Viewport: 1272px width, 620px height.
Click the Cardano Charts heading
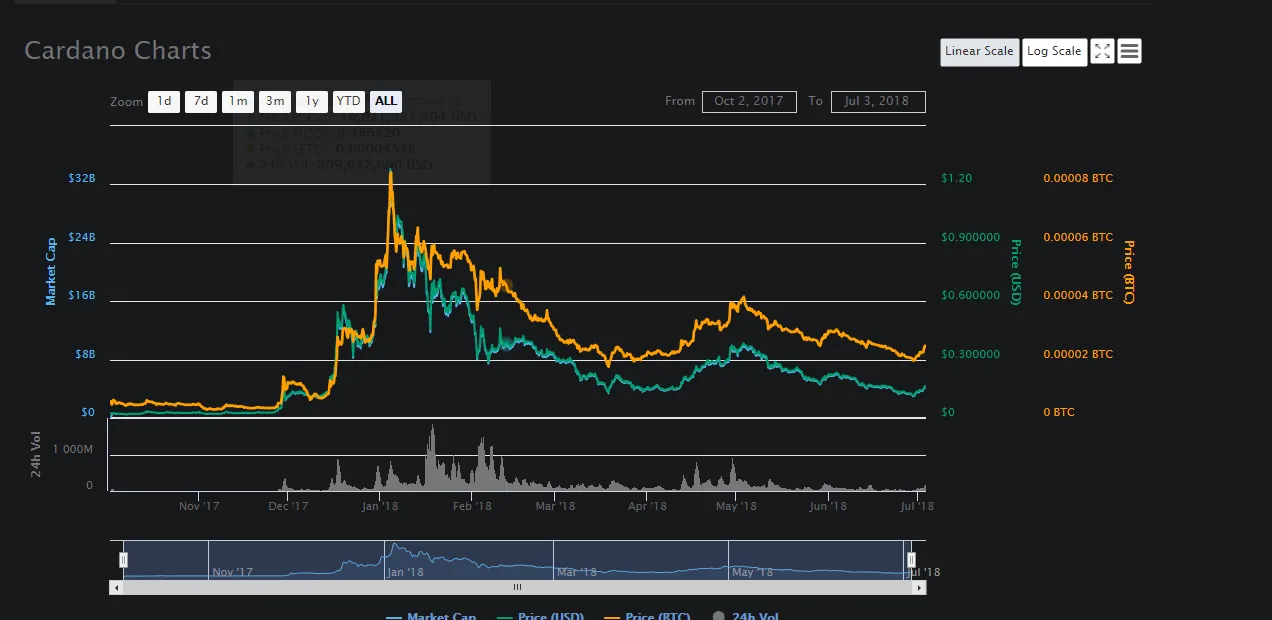click(x=118, y=50)
